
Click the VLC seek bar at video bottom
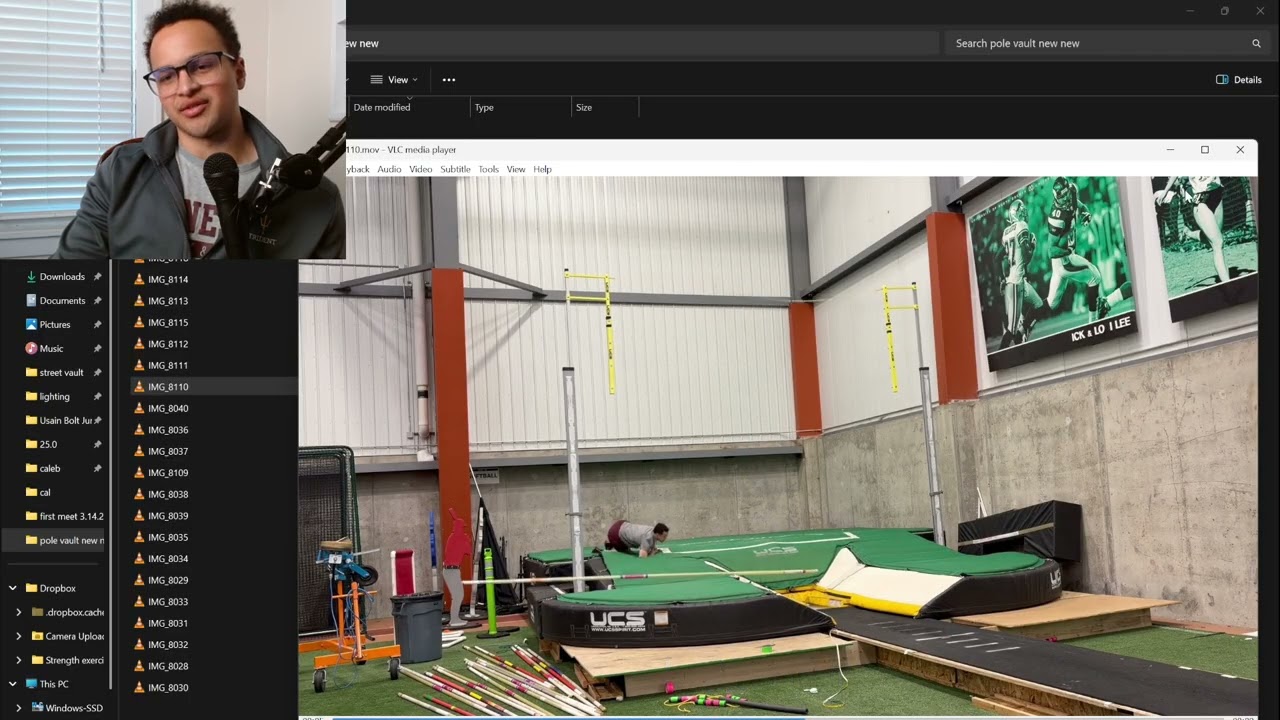coord(778,717)
